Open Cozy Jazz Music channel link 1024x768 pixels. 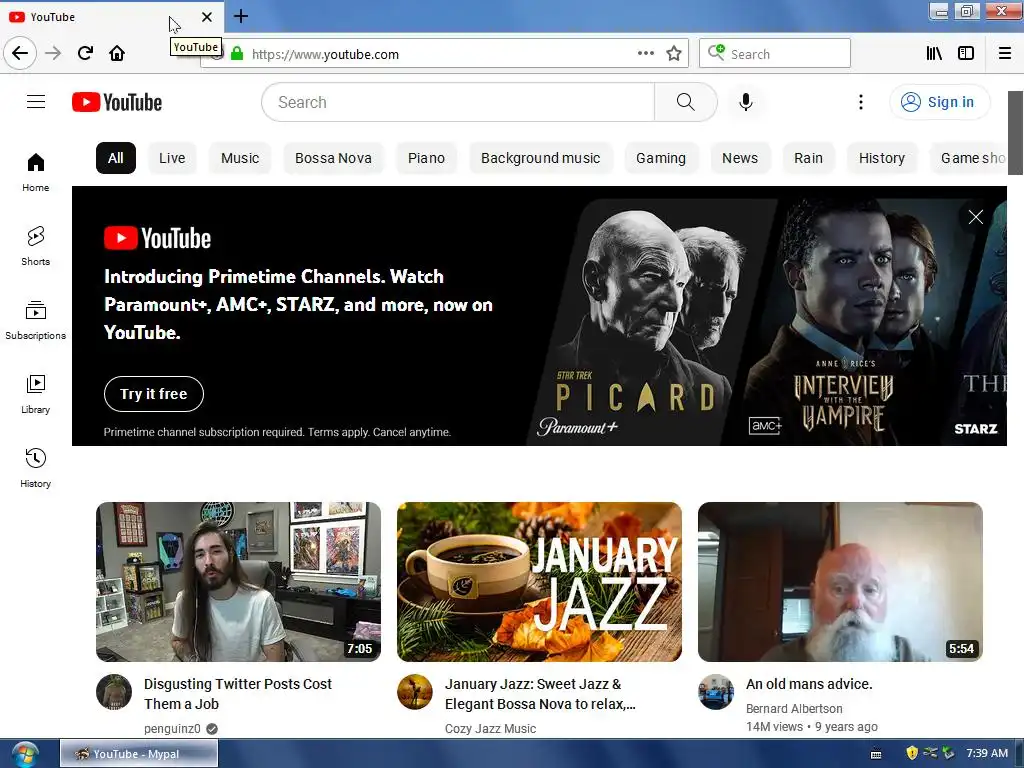point(490,729)
